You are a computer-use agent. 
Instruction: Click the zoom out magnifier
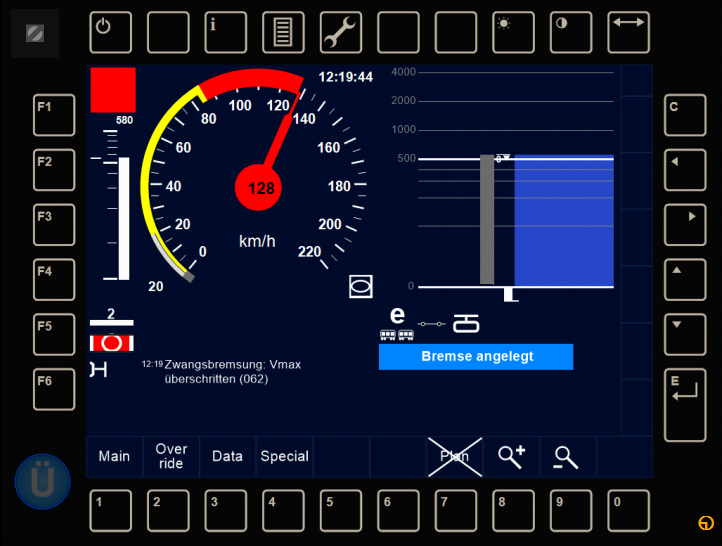[566, 458]
